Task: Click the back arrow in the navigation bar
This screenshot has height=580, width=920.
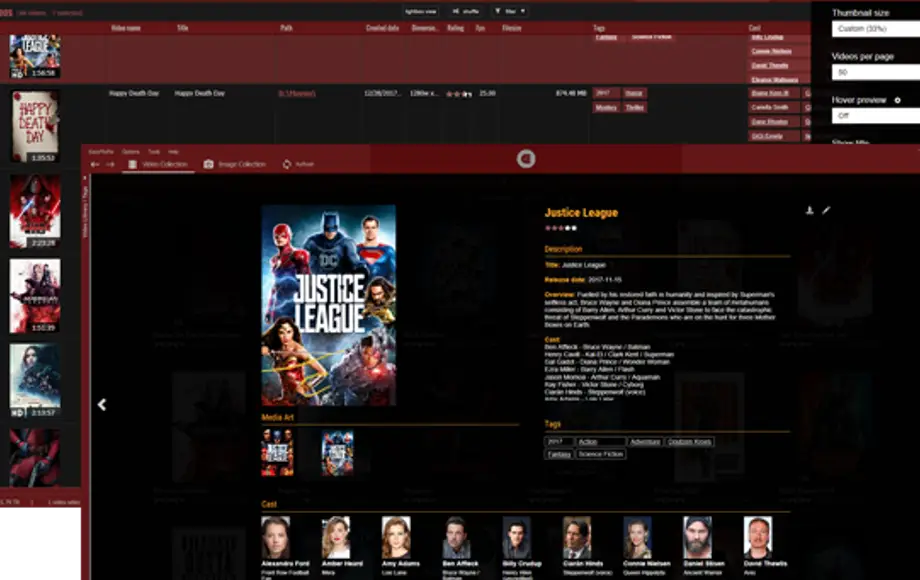Action: 95,164
